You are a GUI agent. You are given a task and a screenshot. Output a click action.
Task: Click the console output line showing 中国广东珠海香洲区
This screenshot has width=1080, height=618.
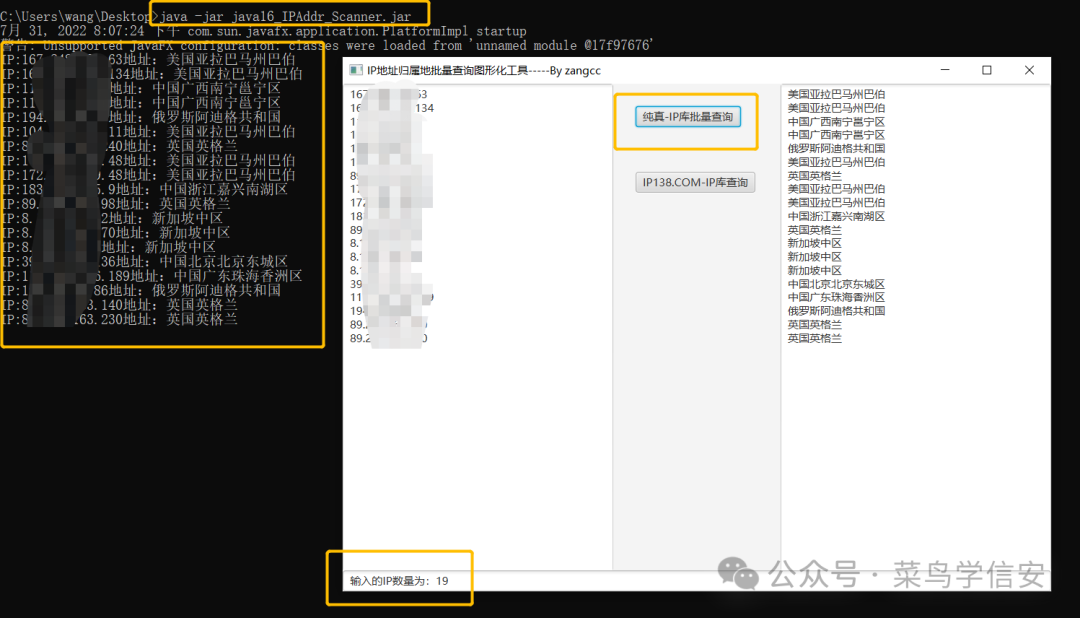[152, 276]
